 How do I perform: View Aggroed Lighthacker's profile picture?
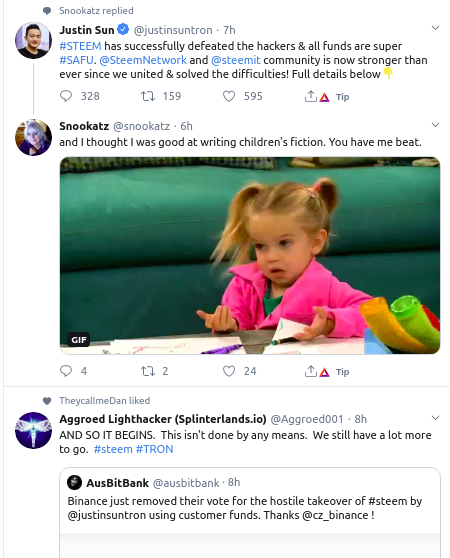click(33, 430)
